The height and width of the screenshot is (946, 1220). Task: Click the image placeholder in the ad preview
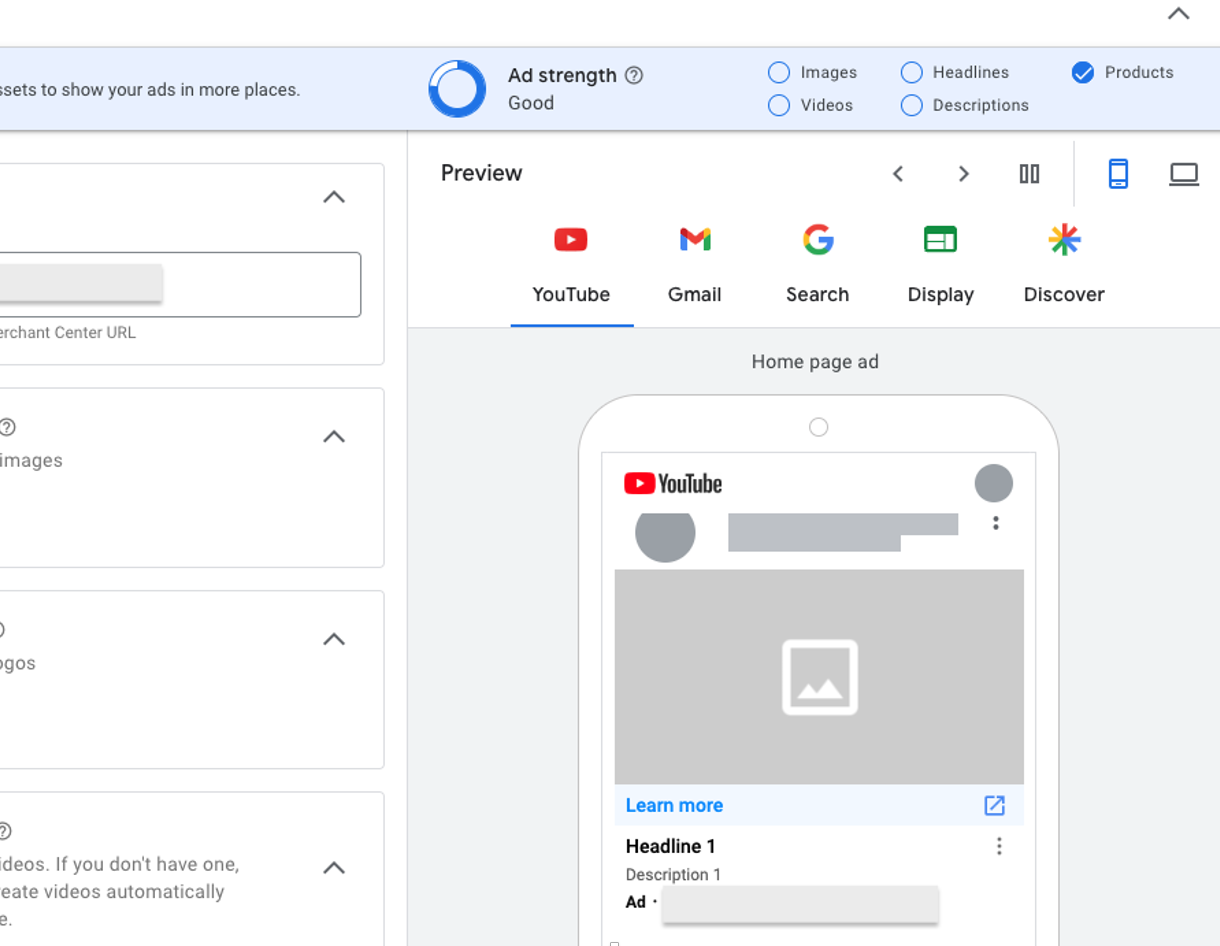click(819, 677)
